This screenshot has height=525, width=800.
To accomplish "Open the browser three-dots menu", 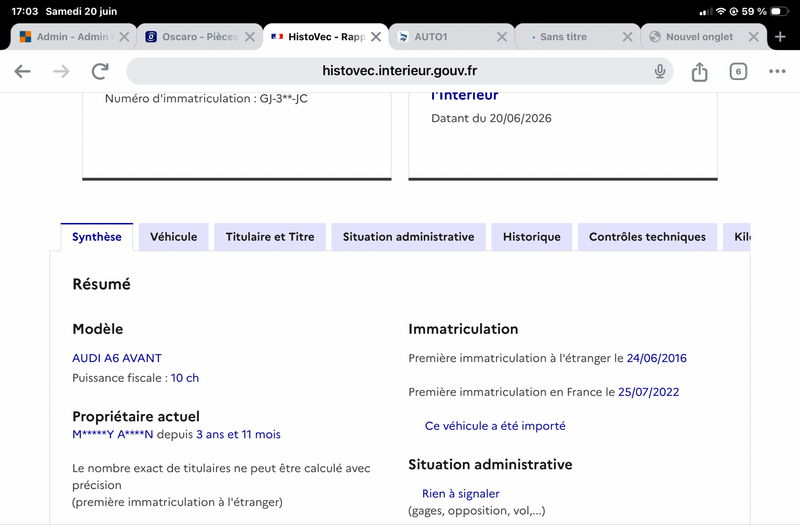I will [x=777, y=71].
